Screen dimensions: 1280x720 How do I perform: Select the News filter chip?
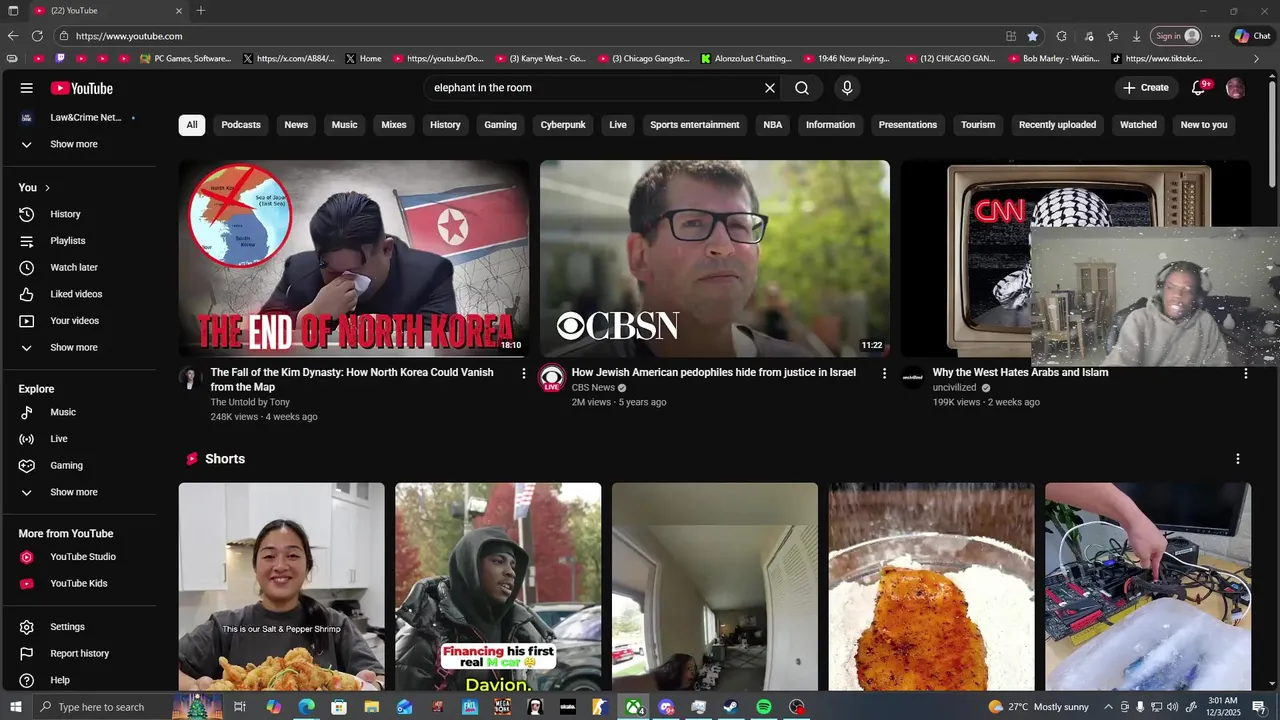tap(296, 125)
